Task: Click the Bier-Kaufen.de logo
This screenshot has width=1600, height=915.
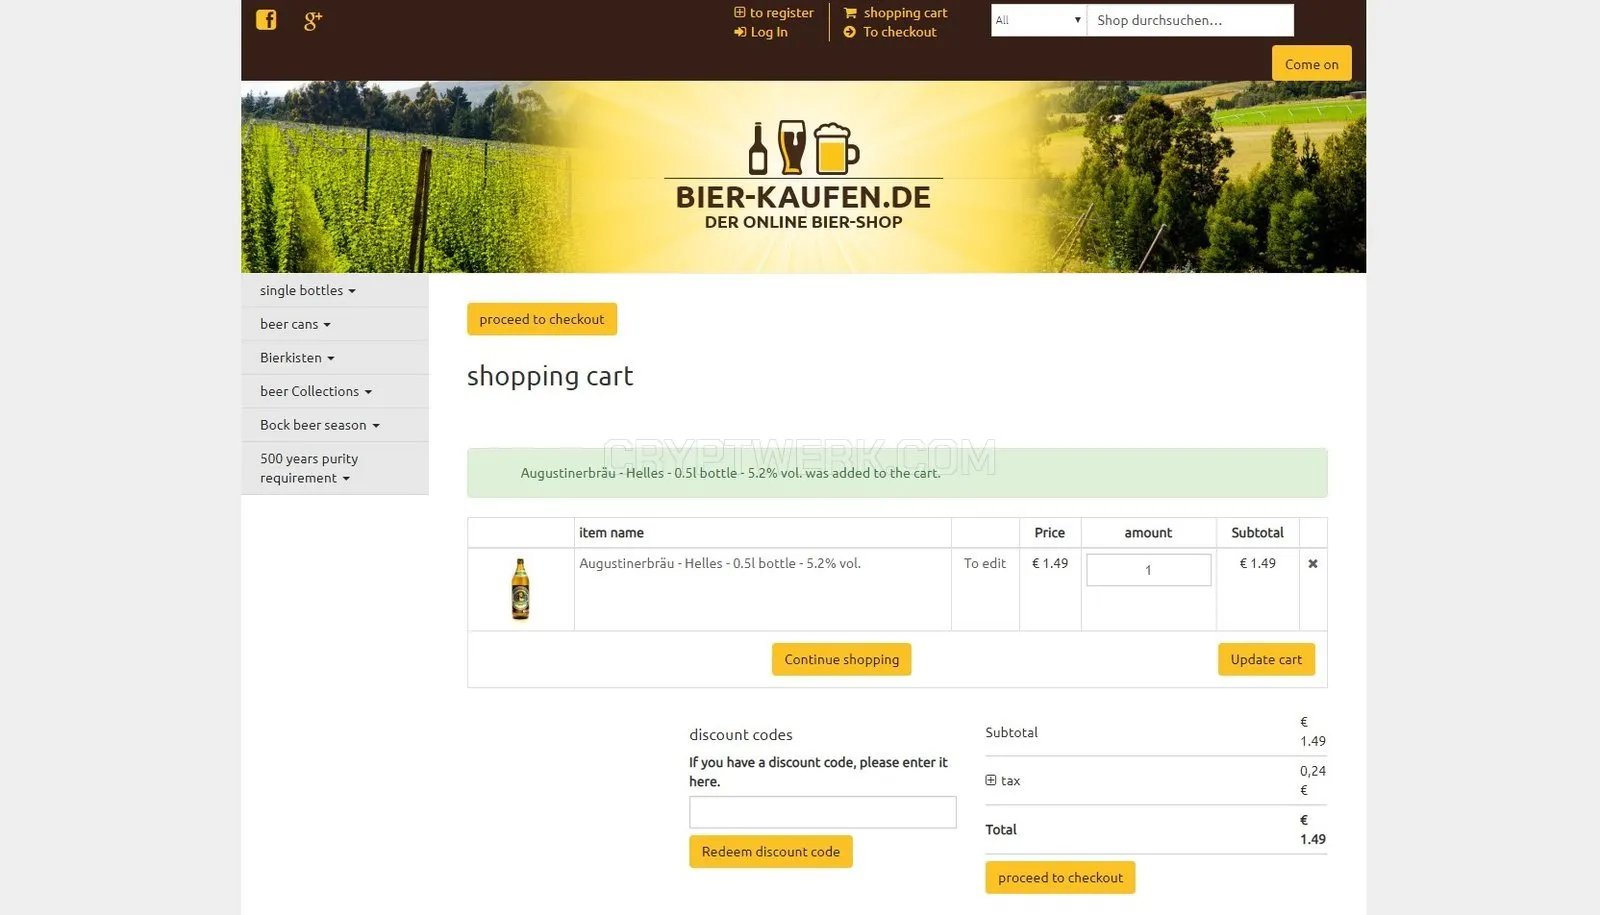Action: (x=803, y=176)
